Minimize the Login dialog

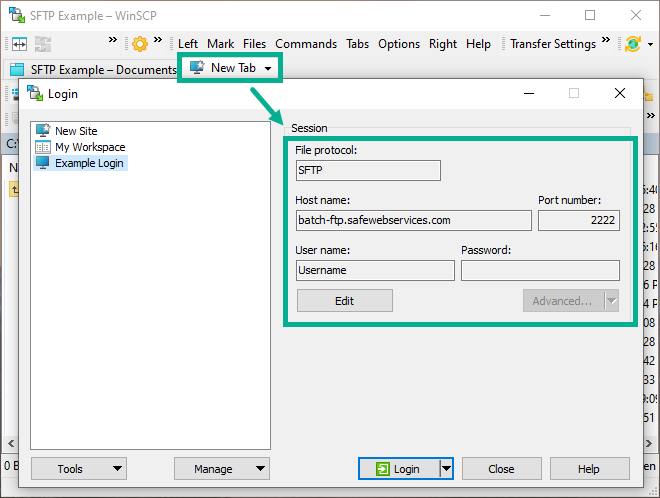click(x=529, y=93)
